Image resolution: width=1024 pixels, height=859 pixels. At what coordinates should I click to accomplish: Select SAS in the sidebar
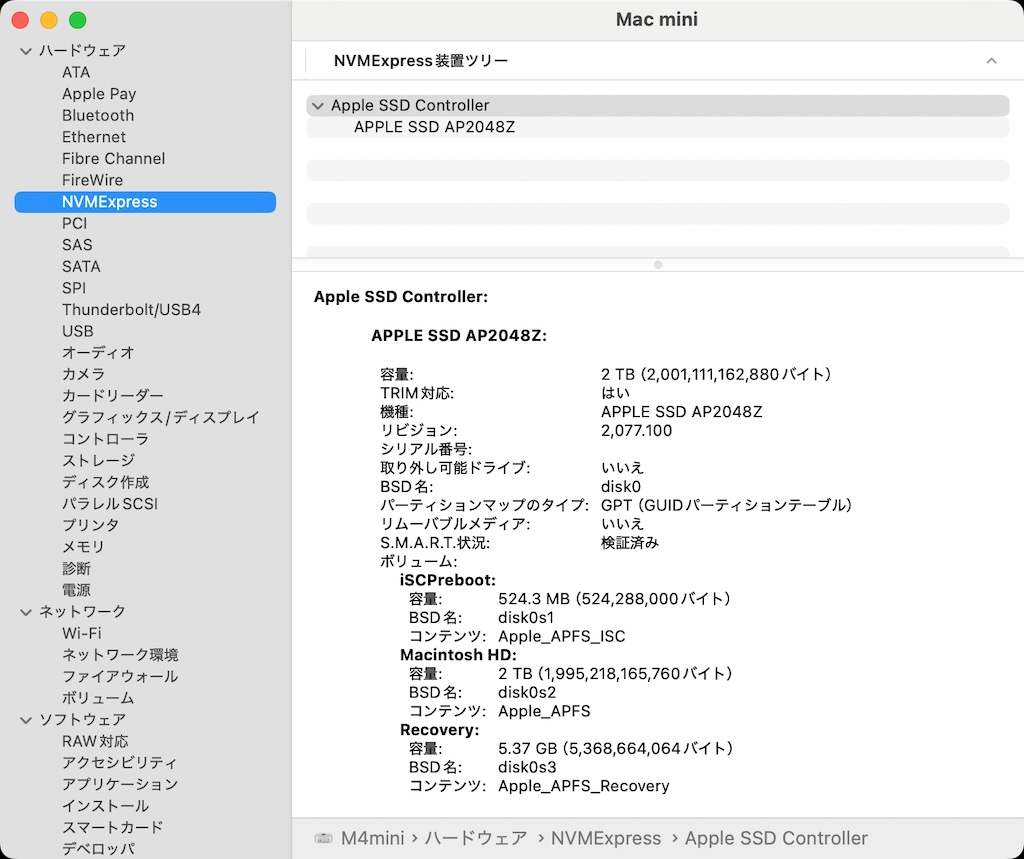point(77,245)
